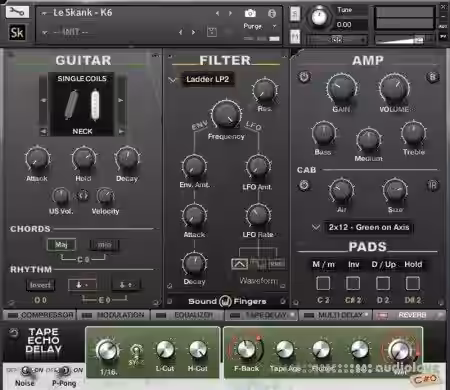
Task: Save snapshot with the floppy disk icon
Action: click(x=212, y=32)
